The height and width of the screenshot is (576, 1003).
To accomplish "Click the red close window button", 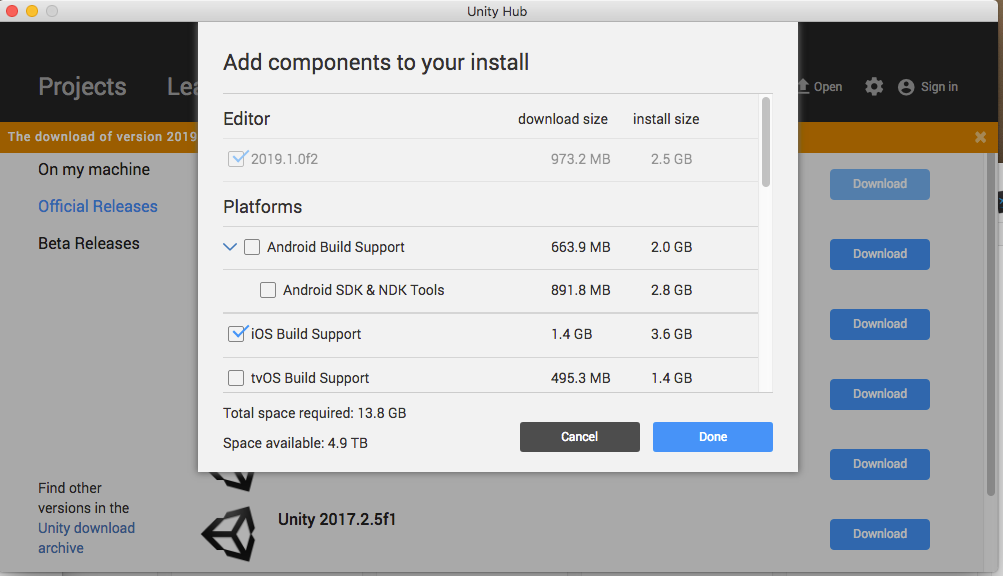I will 12,11.
